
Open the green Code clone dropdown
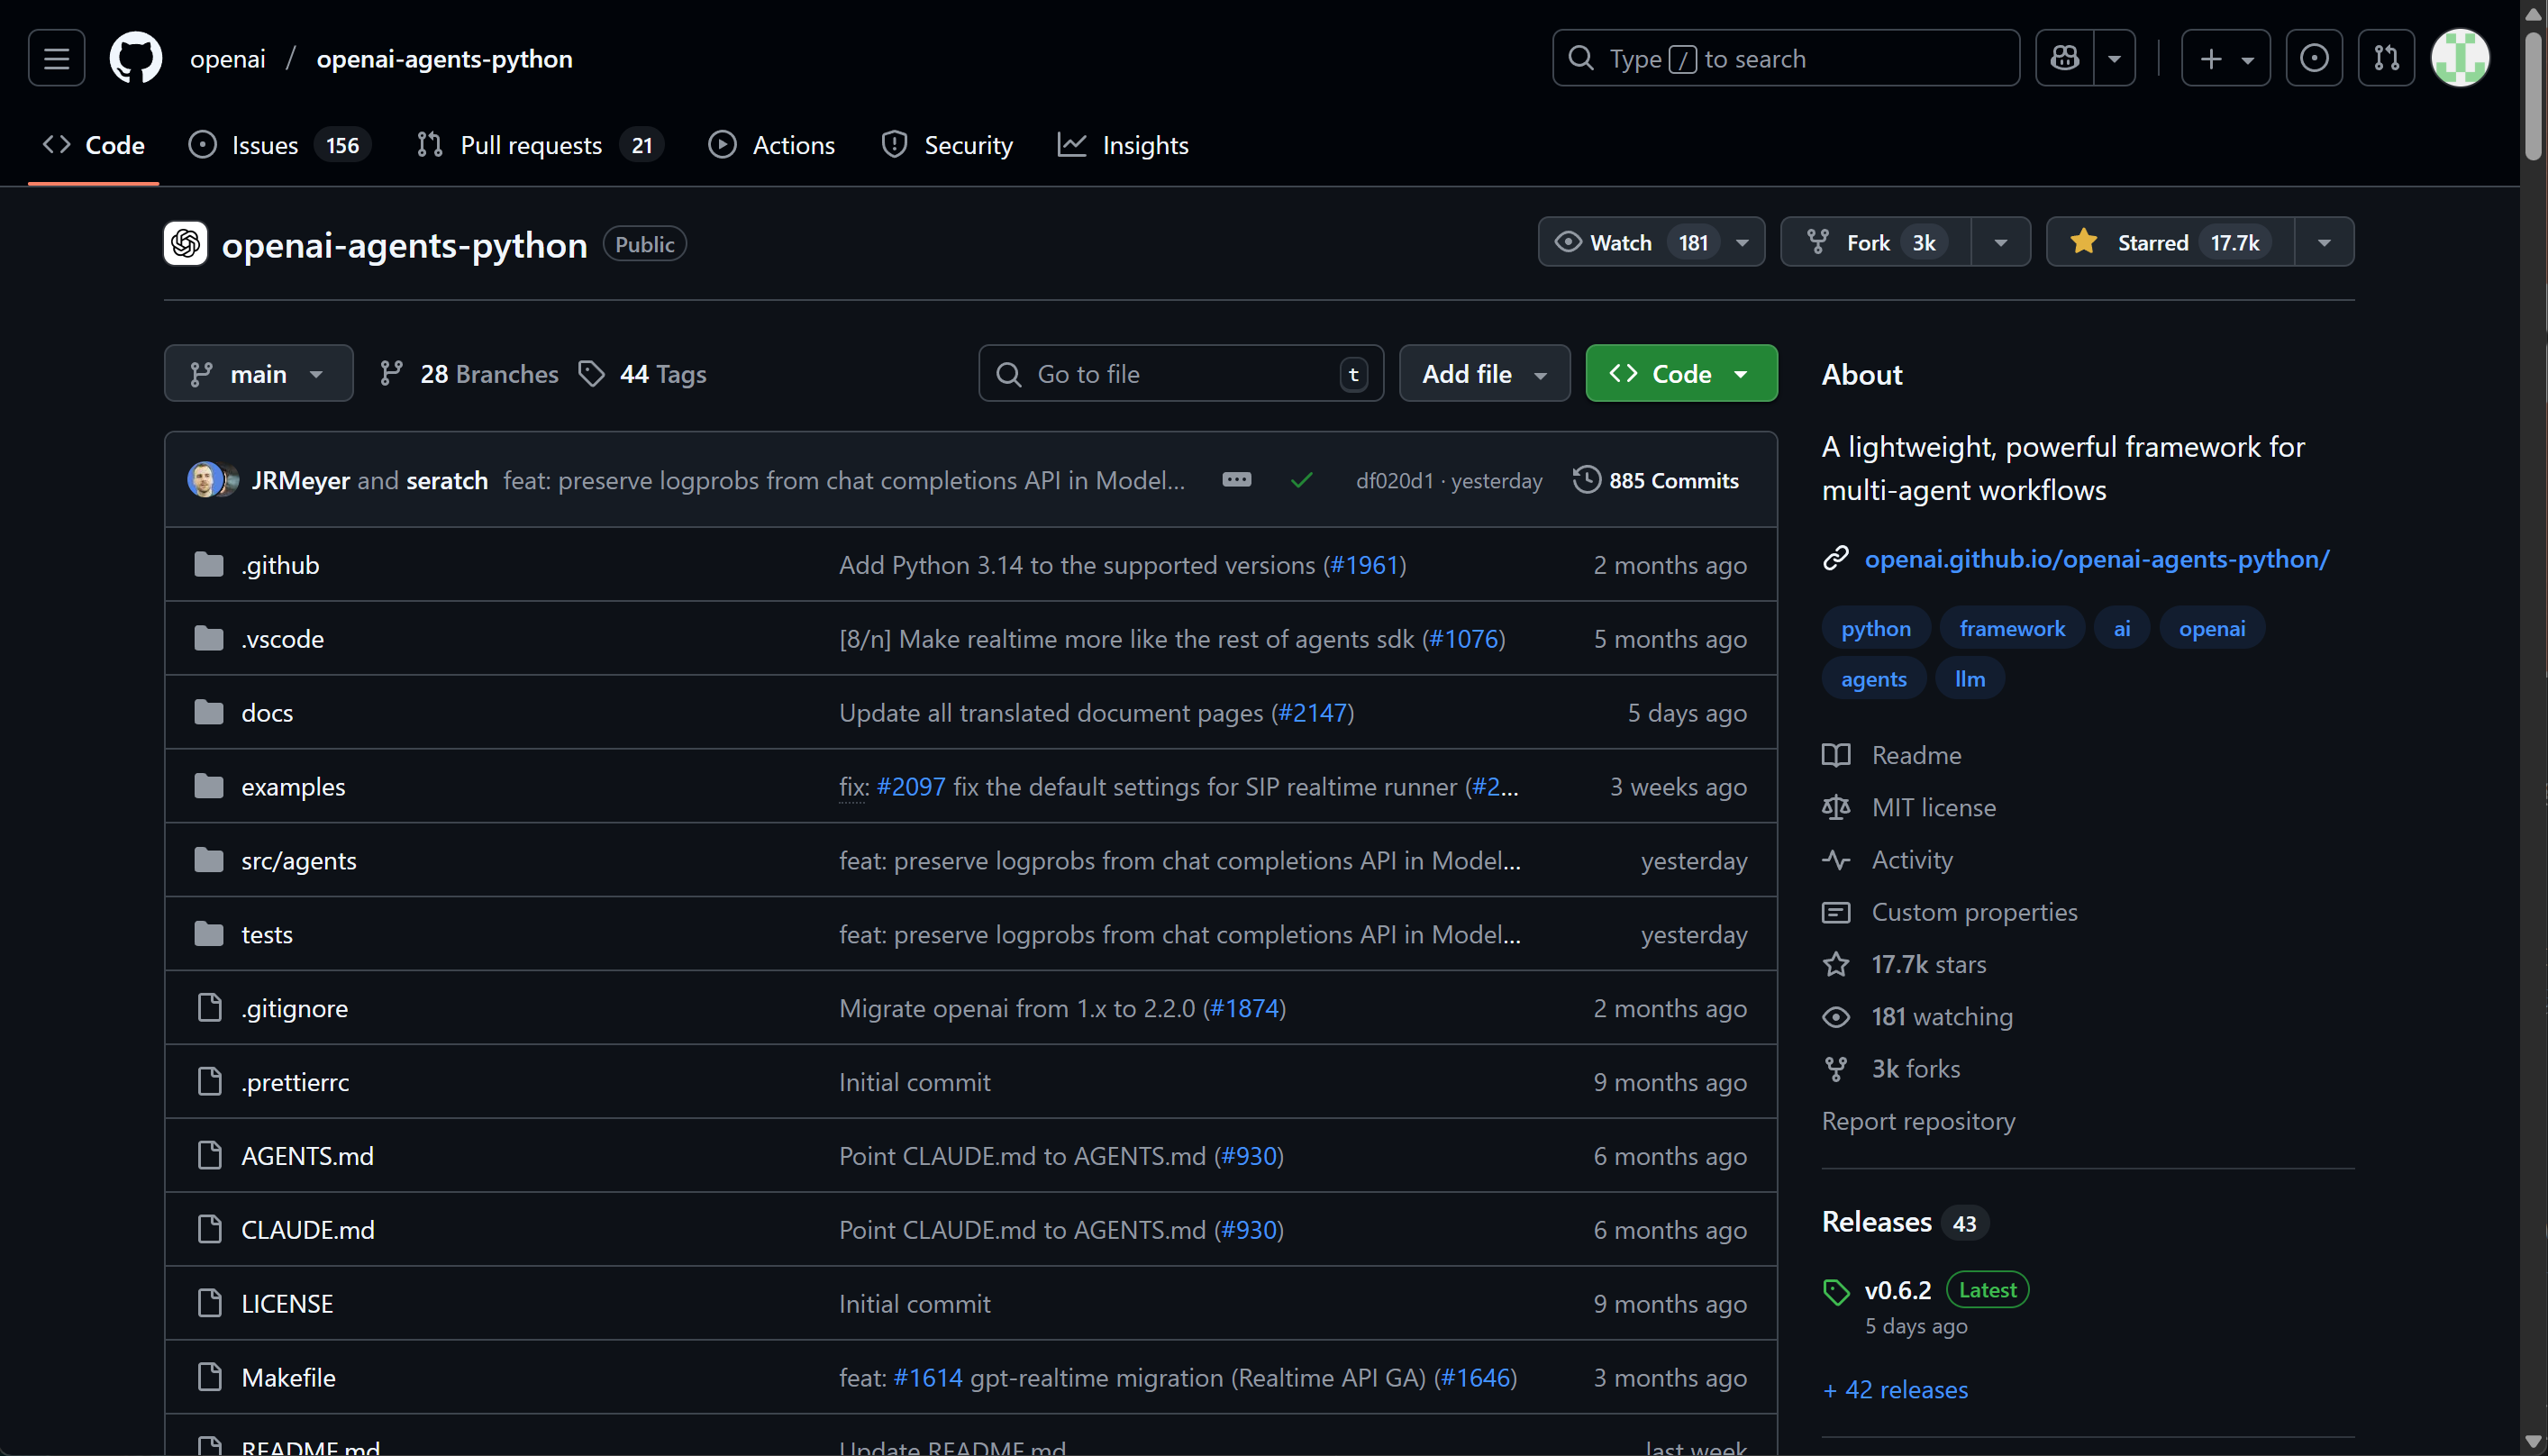coord(1681,373)
